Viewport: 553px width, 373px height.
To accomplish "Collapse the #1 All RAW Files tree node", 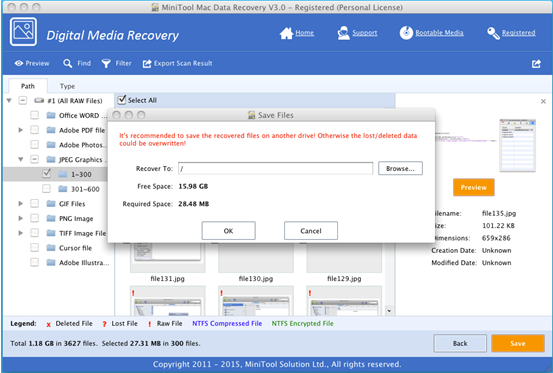I will tap(9, 101).
